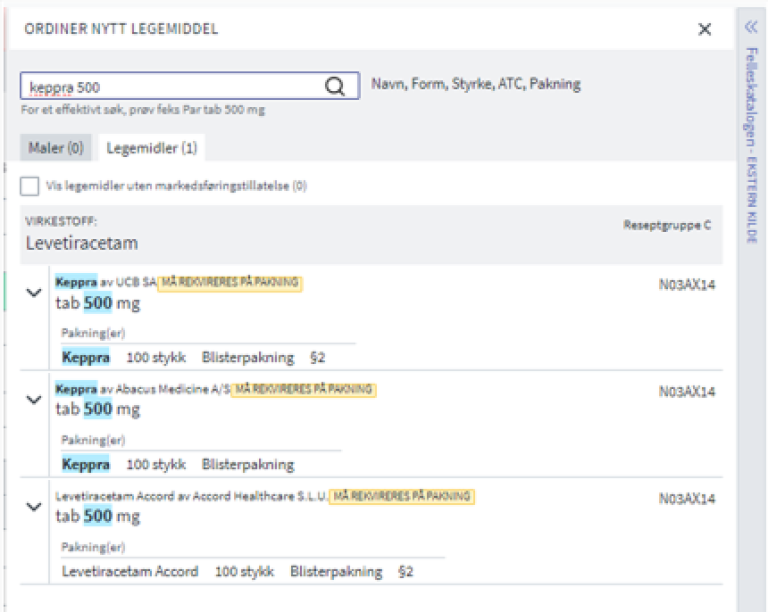Enable Vis legemidler uten markedsføringstillatelse checkbox
The width and height of the screenshot is (768, 612).
click(29, 186)
